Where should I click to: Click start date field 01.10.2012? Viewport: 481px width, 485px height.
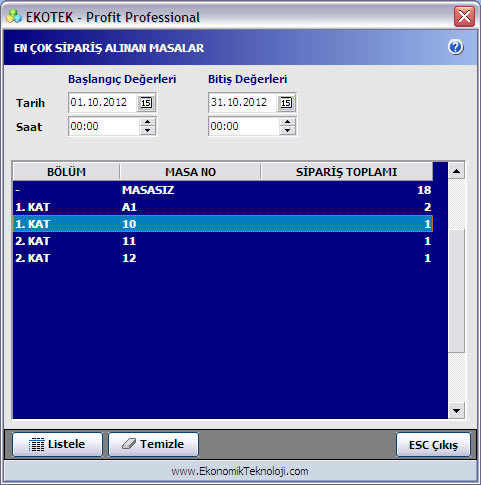coord(102,102)
